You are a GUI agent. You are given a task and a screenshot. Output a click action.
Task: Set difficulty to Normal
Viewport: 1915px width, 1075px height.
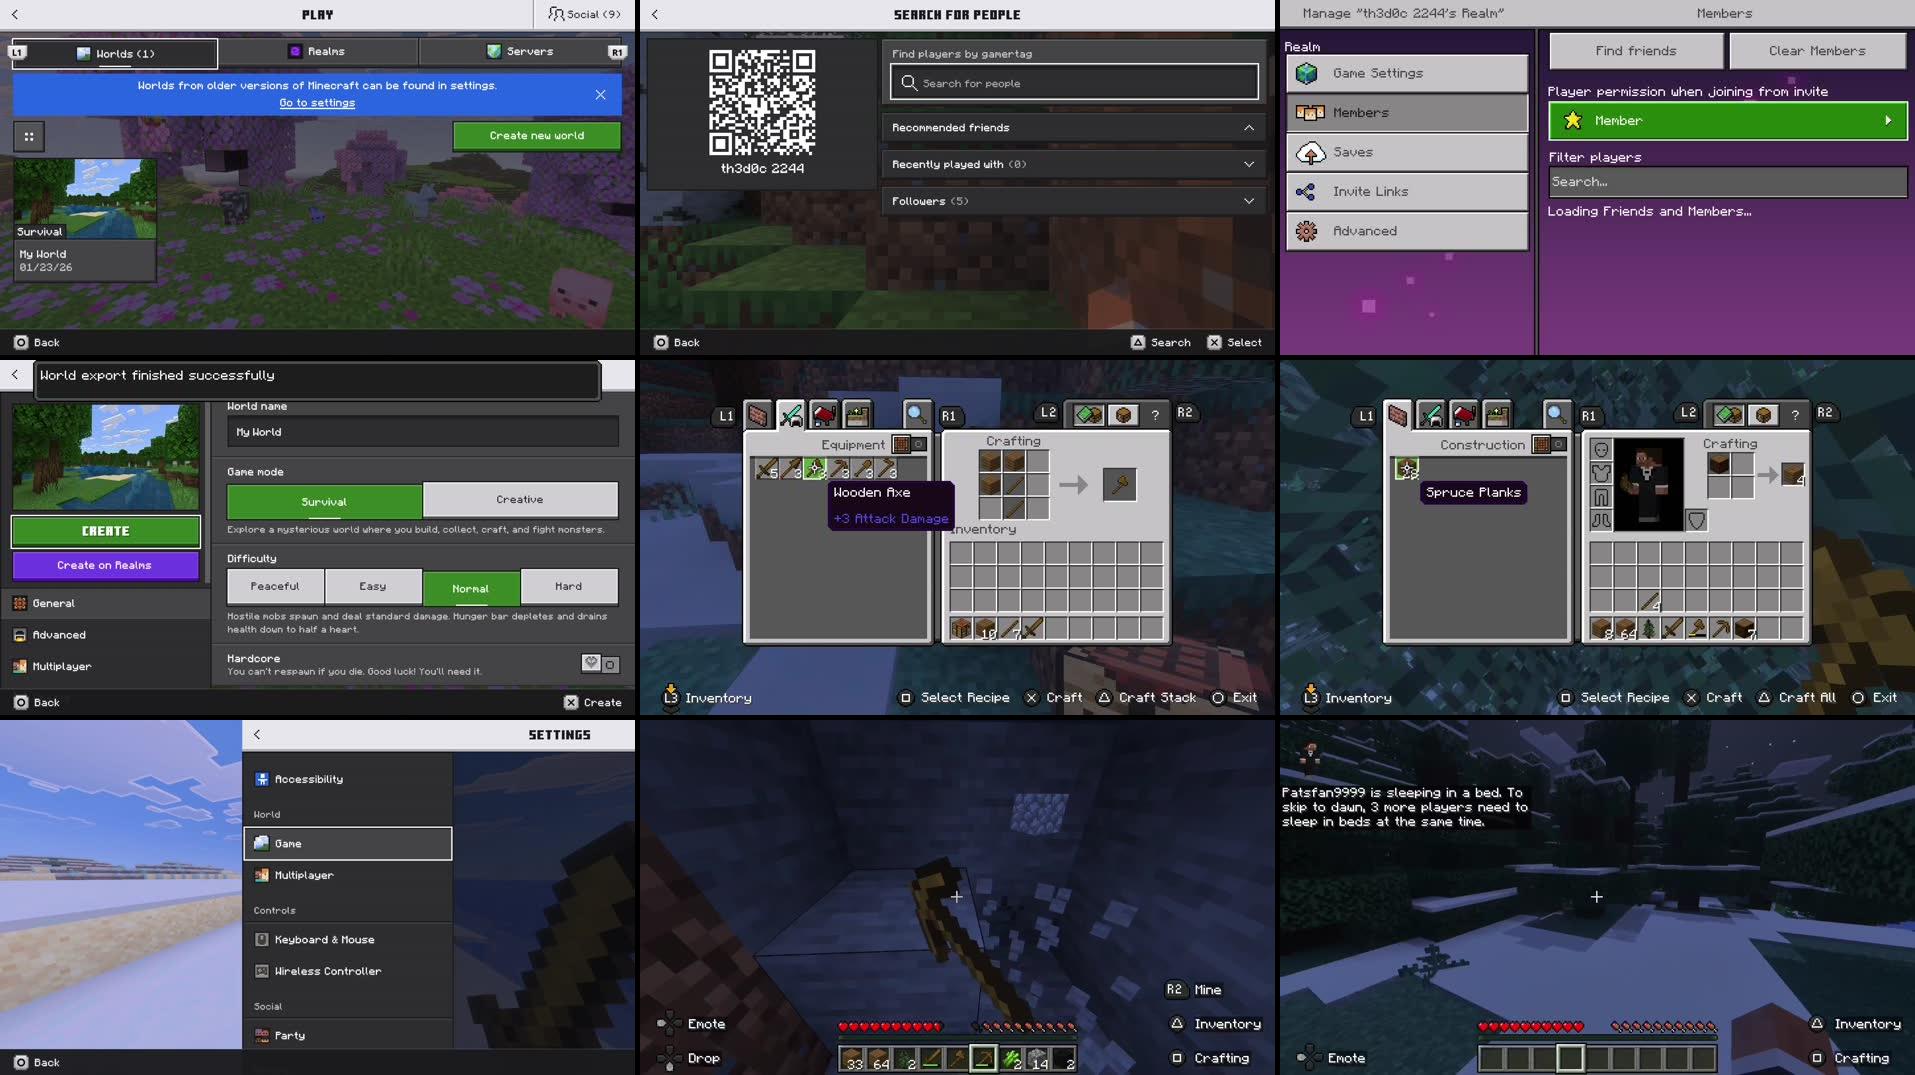470,588
